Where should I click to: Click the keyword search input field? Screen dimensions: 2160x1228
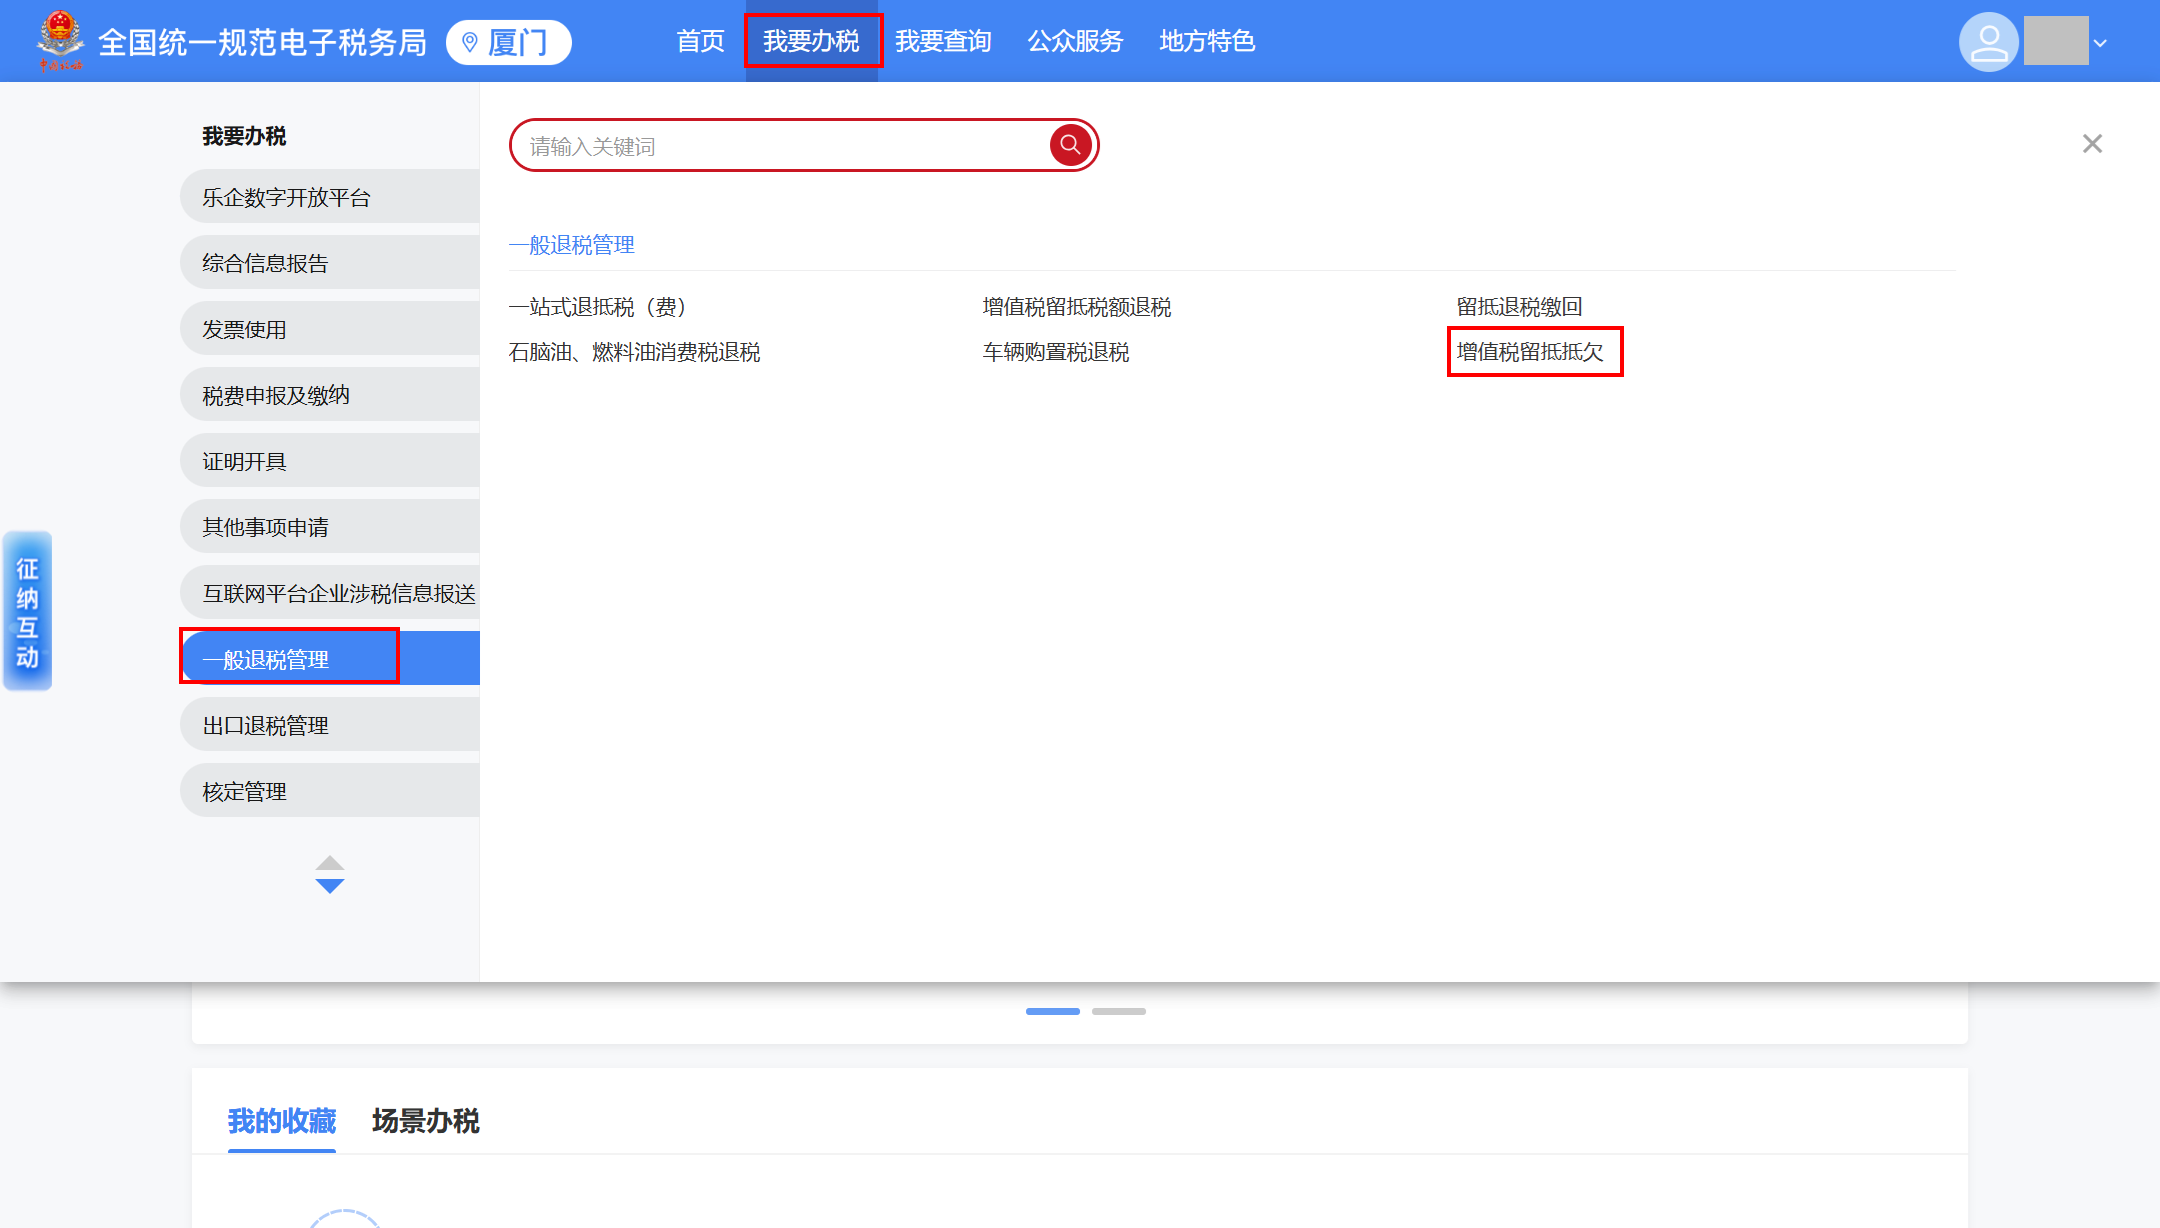coord(780,144)
